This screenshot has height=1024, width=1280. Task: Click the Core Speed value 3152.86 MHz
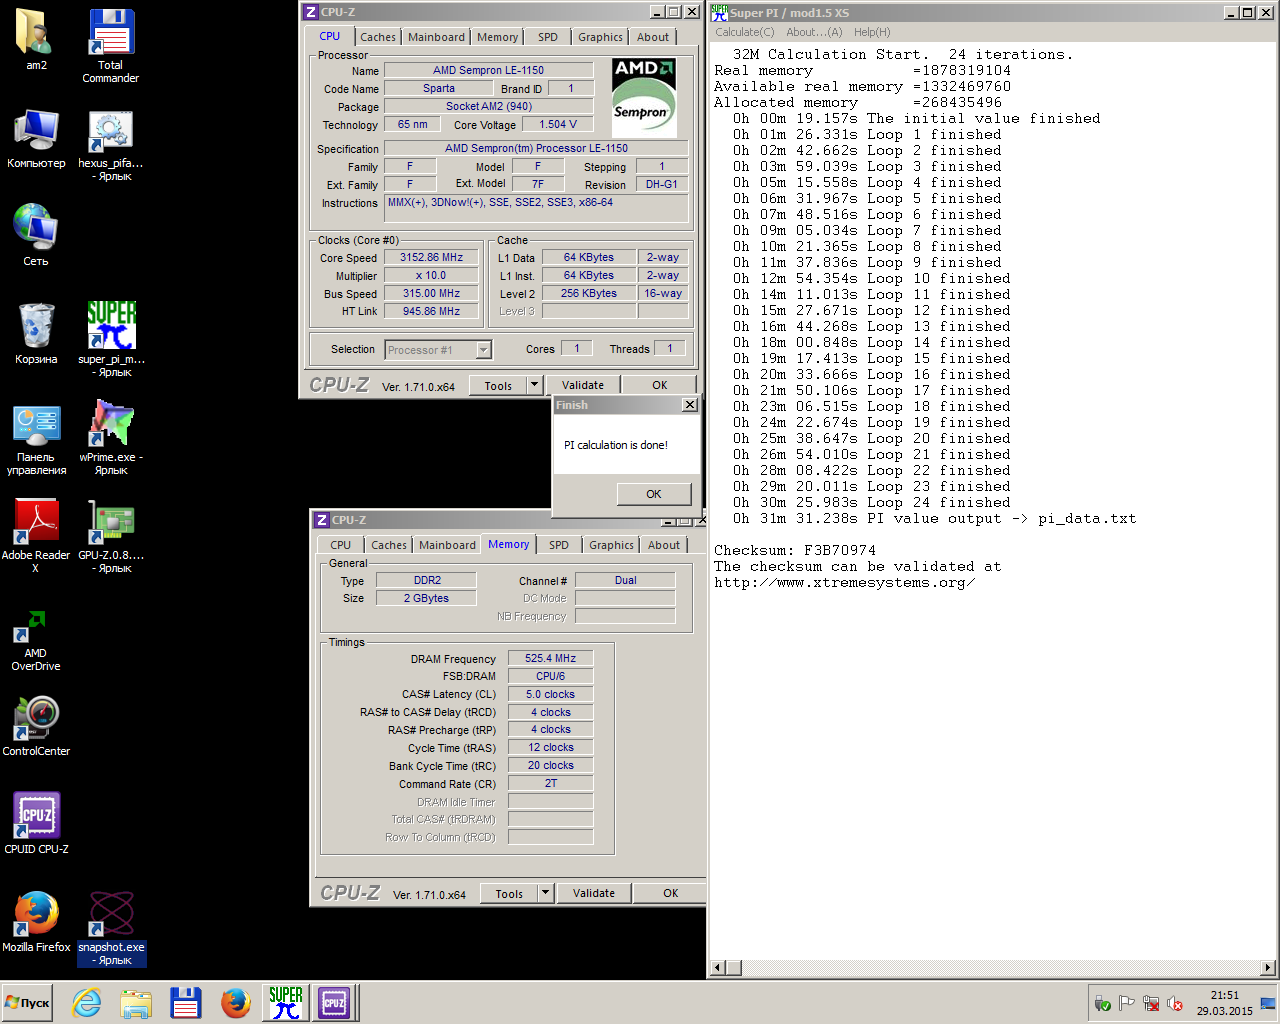[x=432, y=257]
